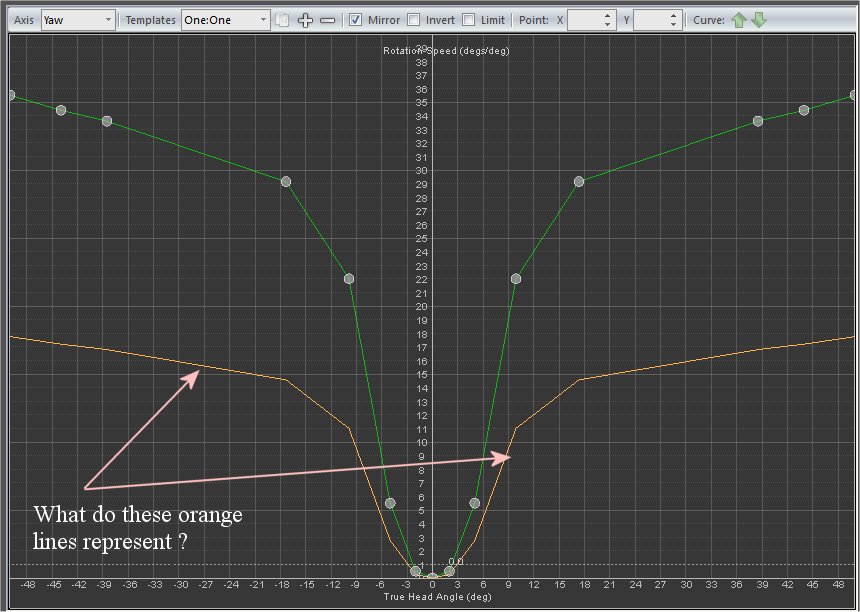Image resolution: width=860 pixels, height=612 pixels.
Task: Enable the Invert checkbox
Action: pyautogui.click(x=414, y=20)
